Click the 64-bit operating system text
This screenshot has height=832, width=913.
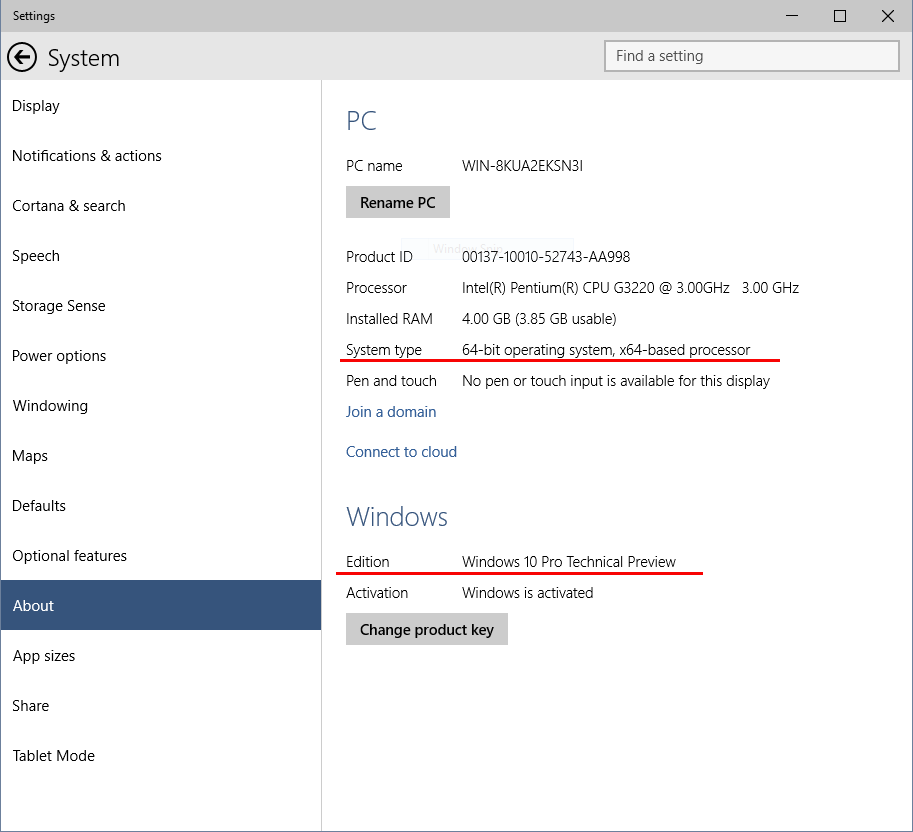tap(606, 350)
